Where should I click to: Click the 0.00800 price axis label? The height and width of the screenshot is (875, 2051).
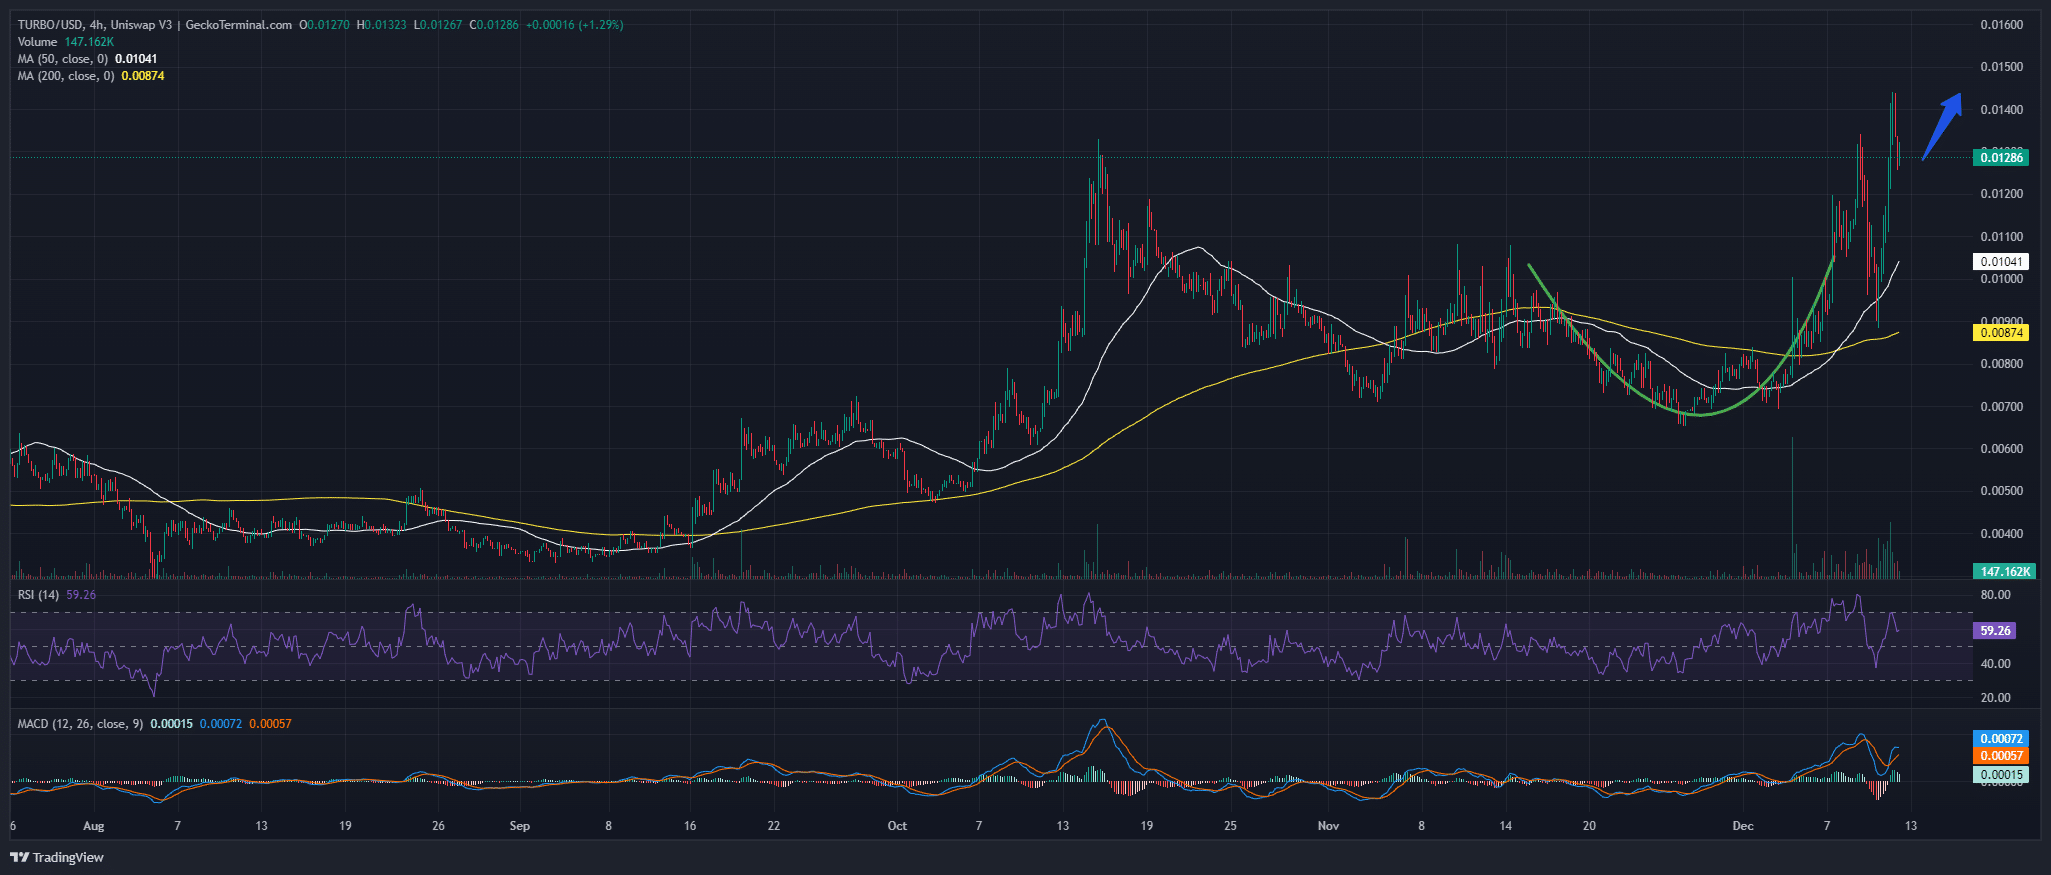coord(2001,364)
